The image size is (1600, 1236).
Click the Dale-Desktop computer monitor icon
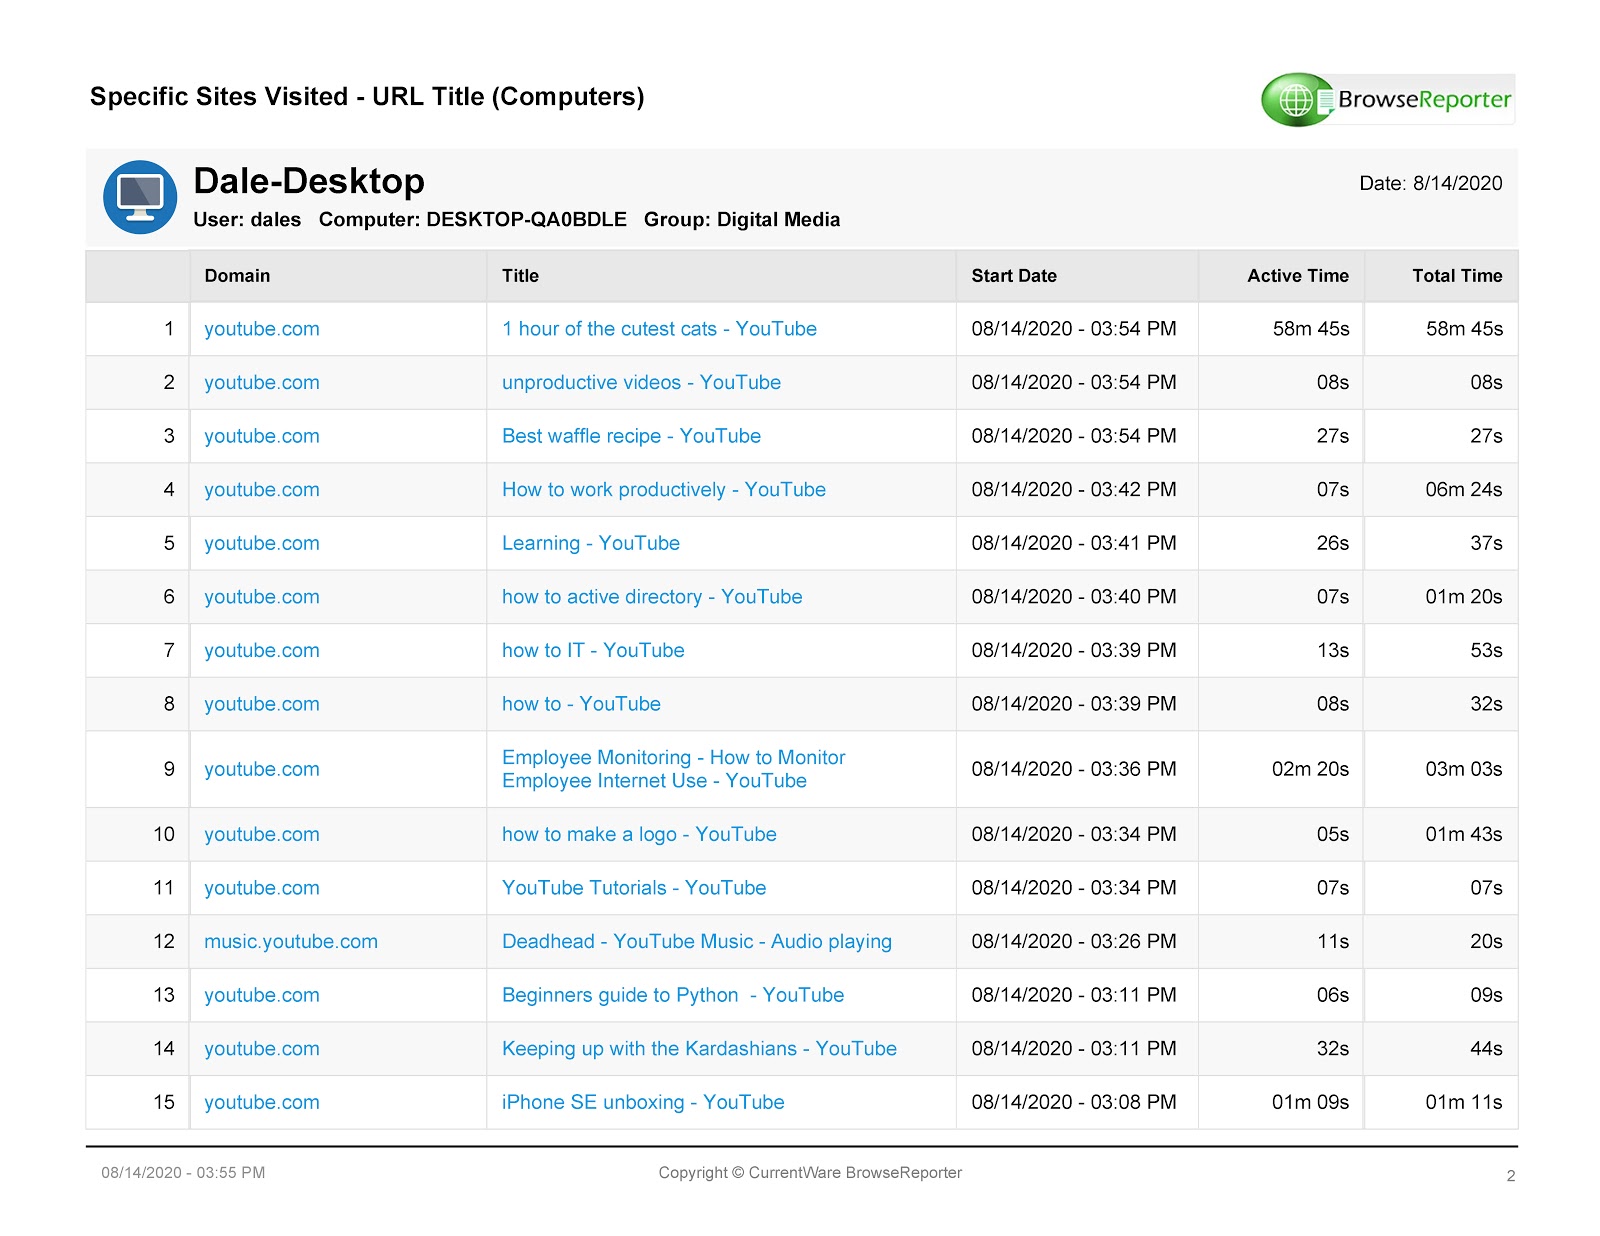tap(140, 197)
